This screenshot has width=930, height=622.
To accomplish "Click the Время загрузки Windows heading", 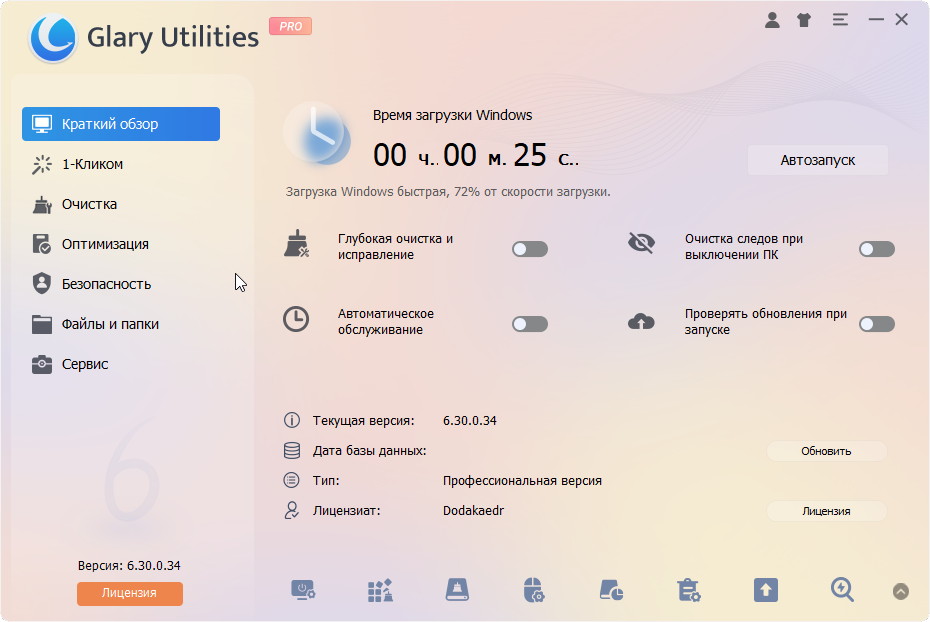I will [x=453, y=115].
